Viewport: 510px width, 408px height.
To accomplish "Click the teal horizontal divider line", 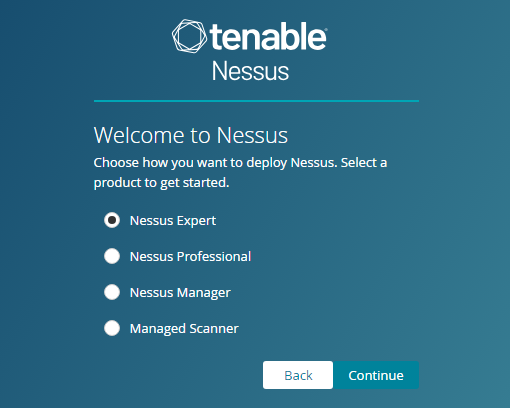I will pos(256,101).
